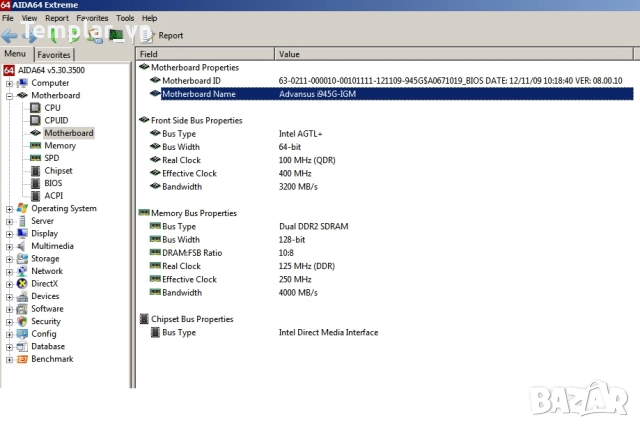This screenshot has width=640, height=428.
Task: Click the Back arrow toolbar icon
Action: pyautogui.click(x=9, y=35)
